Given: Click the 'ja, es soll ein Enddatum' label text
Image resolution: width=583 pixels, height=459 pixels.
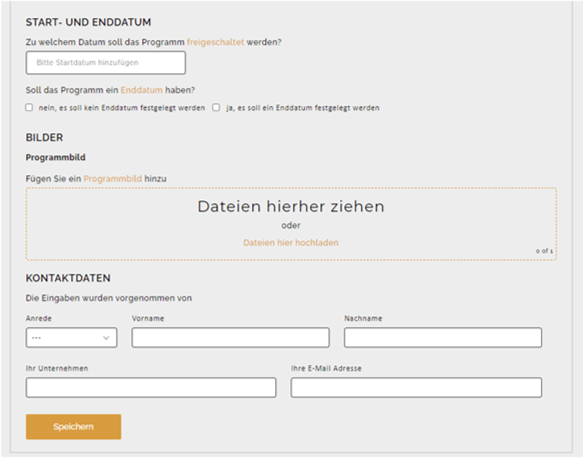Looking at the screenshot, I should point(303,108).
